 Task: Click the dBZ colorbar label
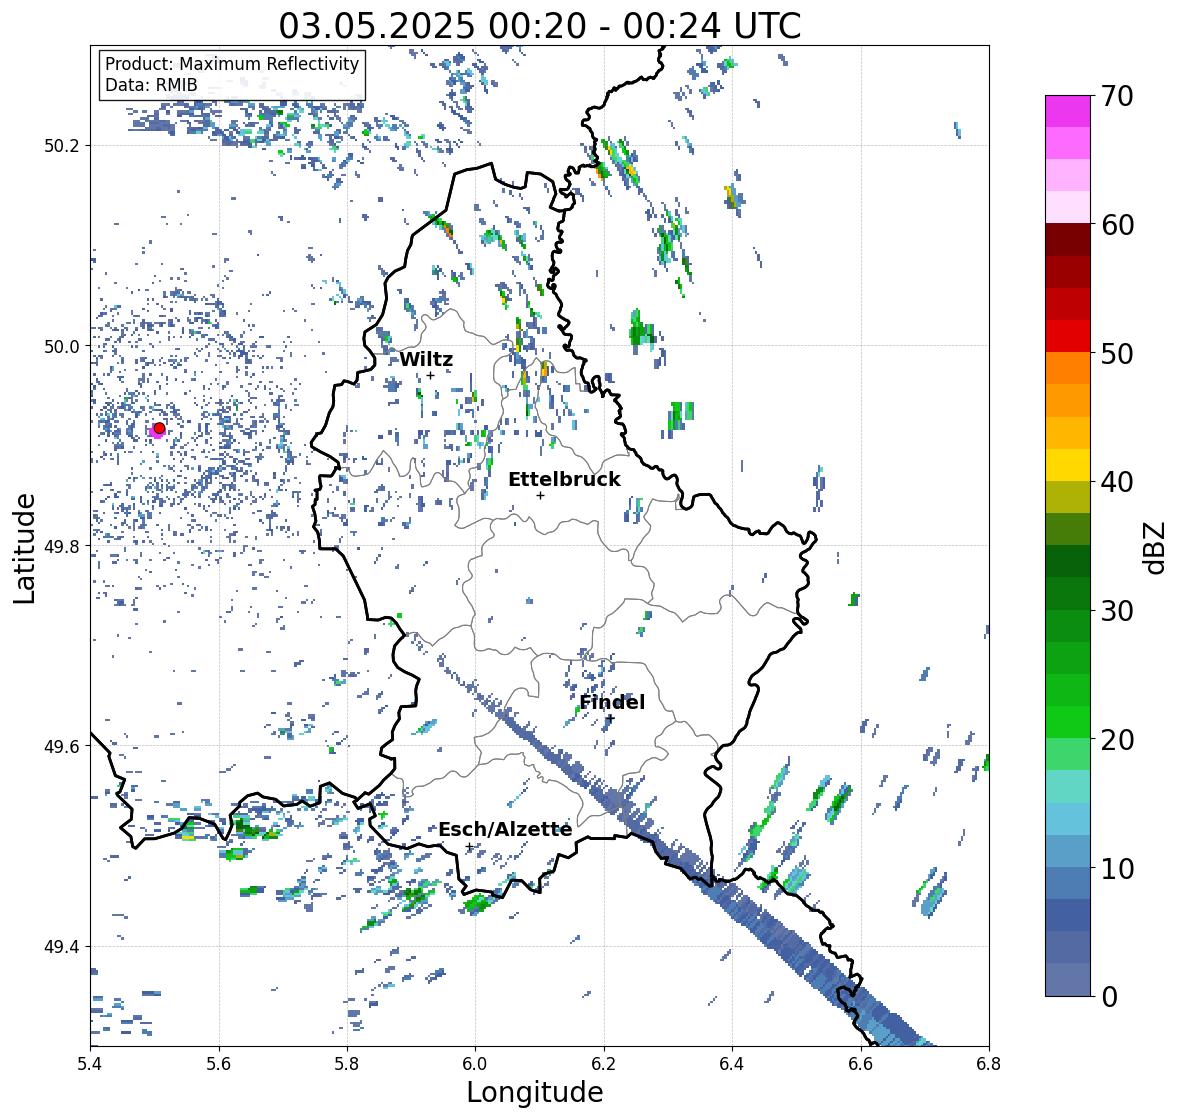[1156, 547]
